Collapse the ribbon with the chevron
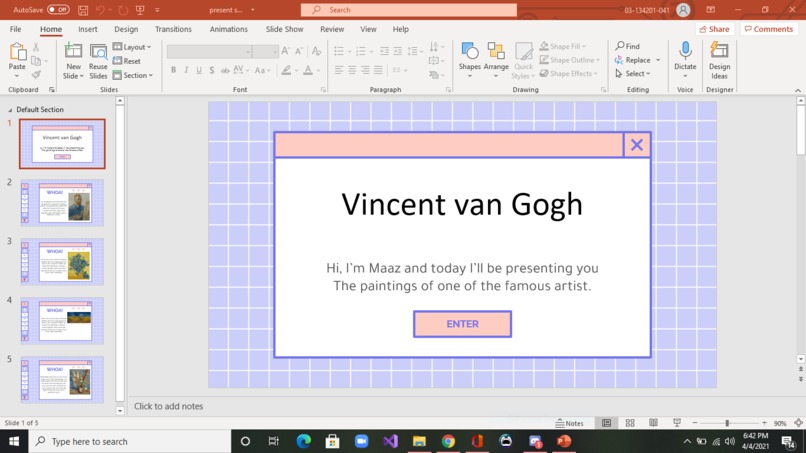The image size is (806, 453). (x=798, y=90)
